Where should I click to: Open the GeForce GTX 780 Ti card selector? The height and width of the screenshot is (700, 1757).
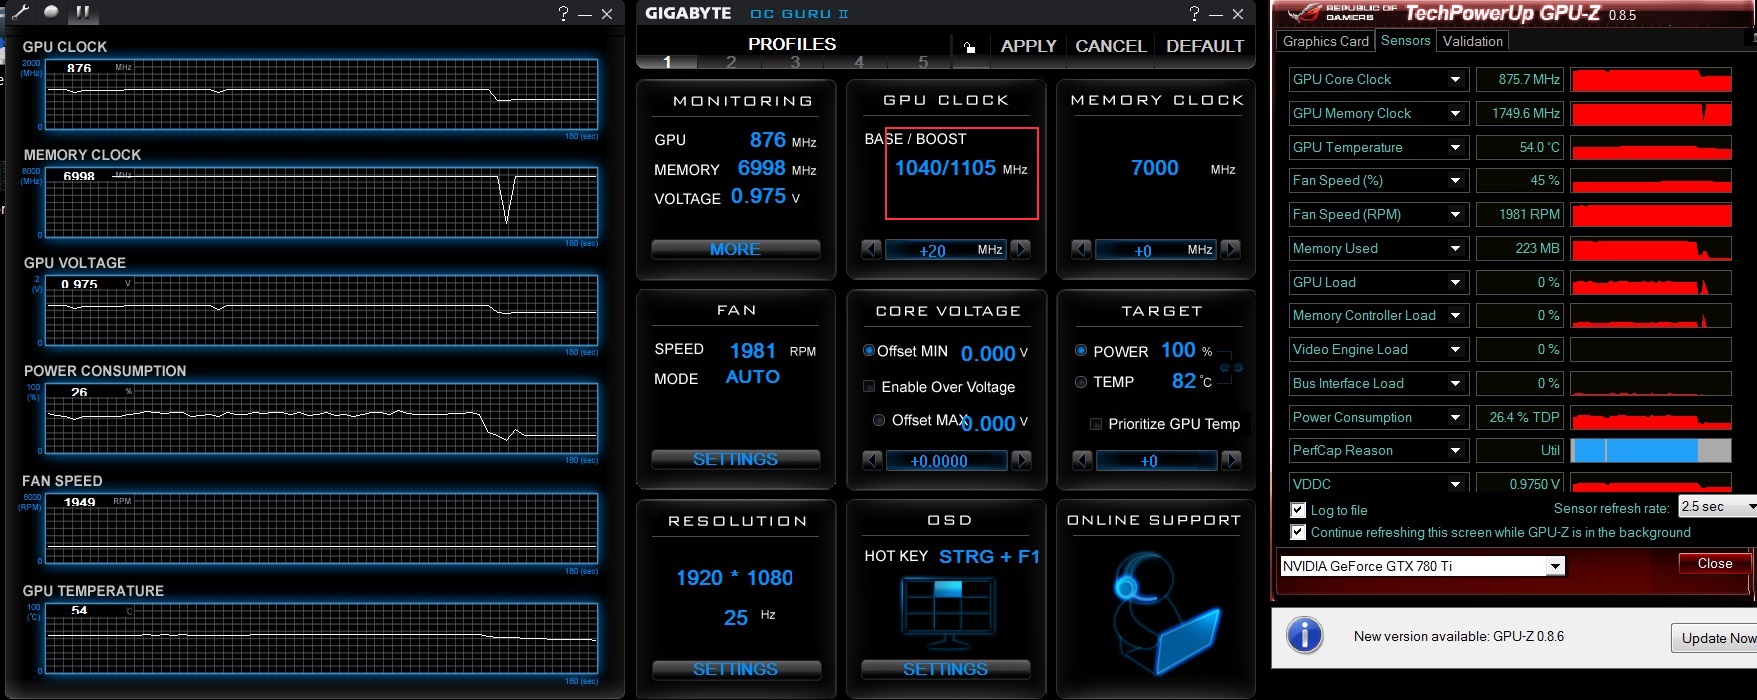click(x=1422, y=566)
